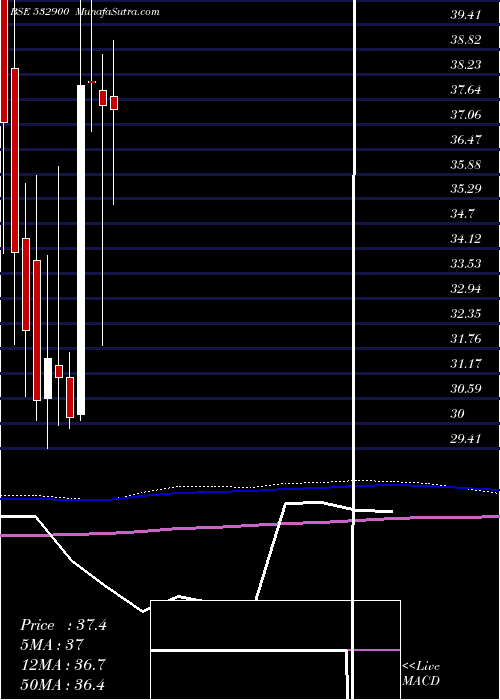Click the 34.12 price axis label
Image resolution: width=500 pixels, height=700 pixels.
tap(465, 239)
